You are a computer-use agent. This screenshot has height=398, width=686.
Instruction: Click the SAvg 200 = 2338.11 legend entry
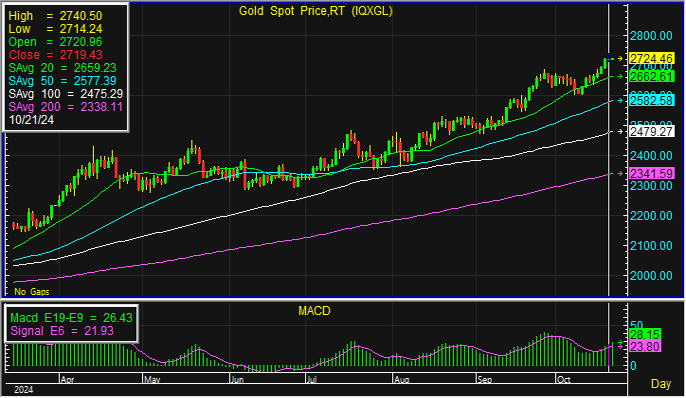coord(66,107)
